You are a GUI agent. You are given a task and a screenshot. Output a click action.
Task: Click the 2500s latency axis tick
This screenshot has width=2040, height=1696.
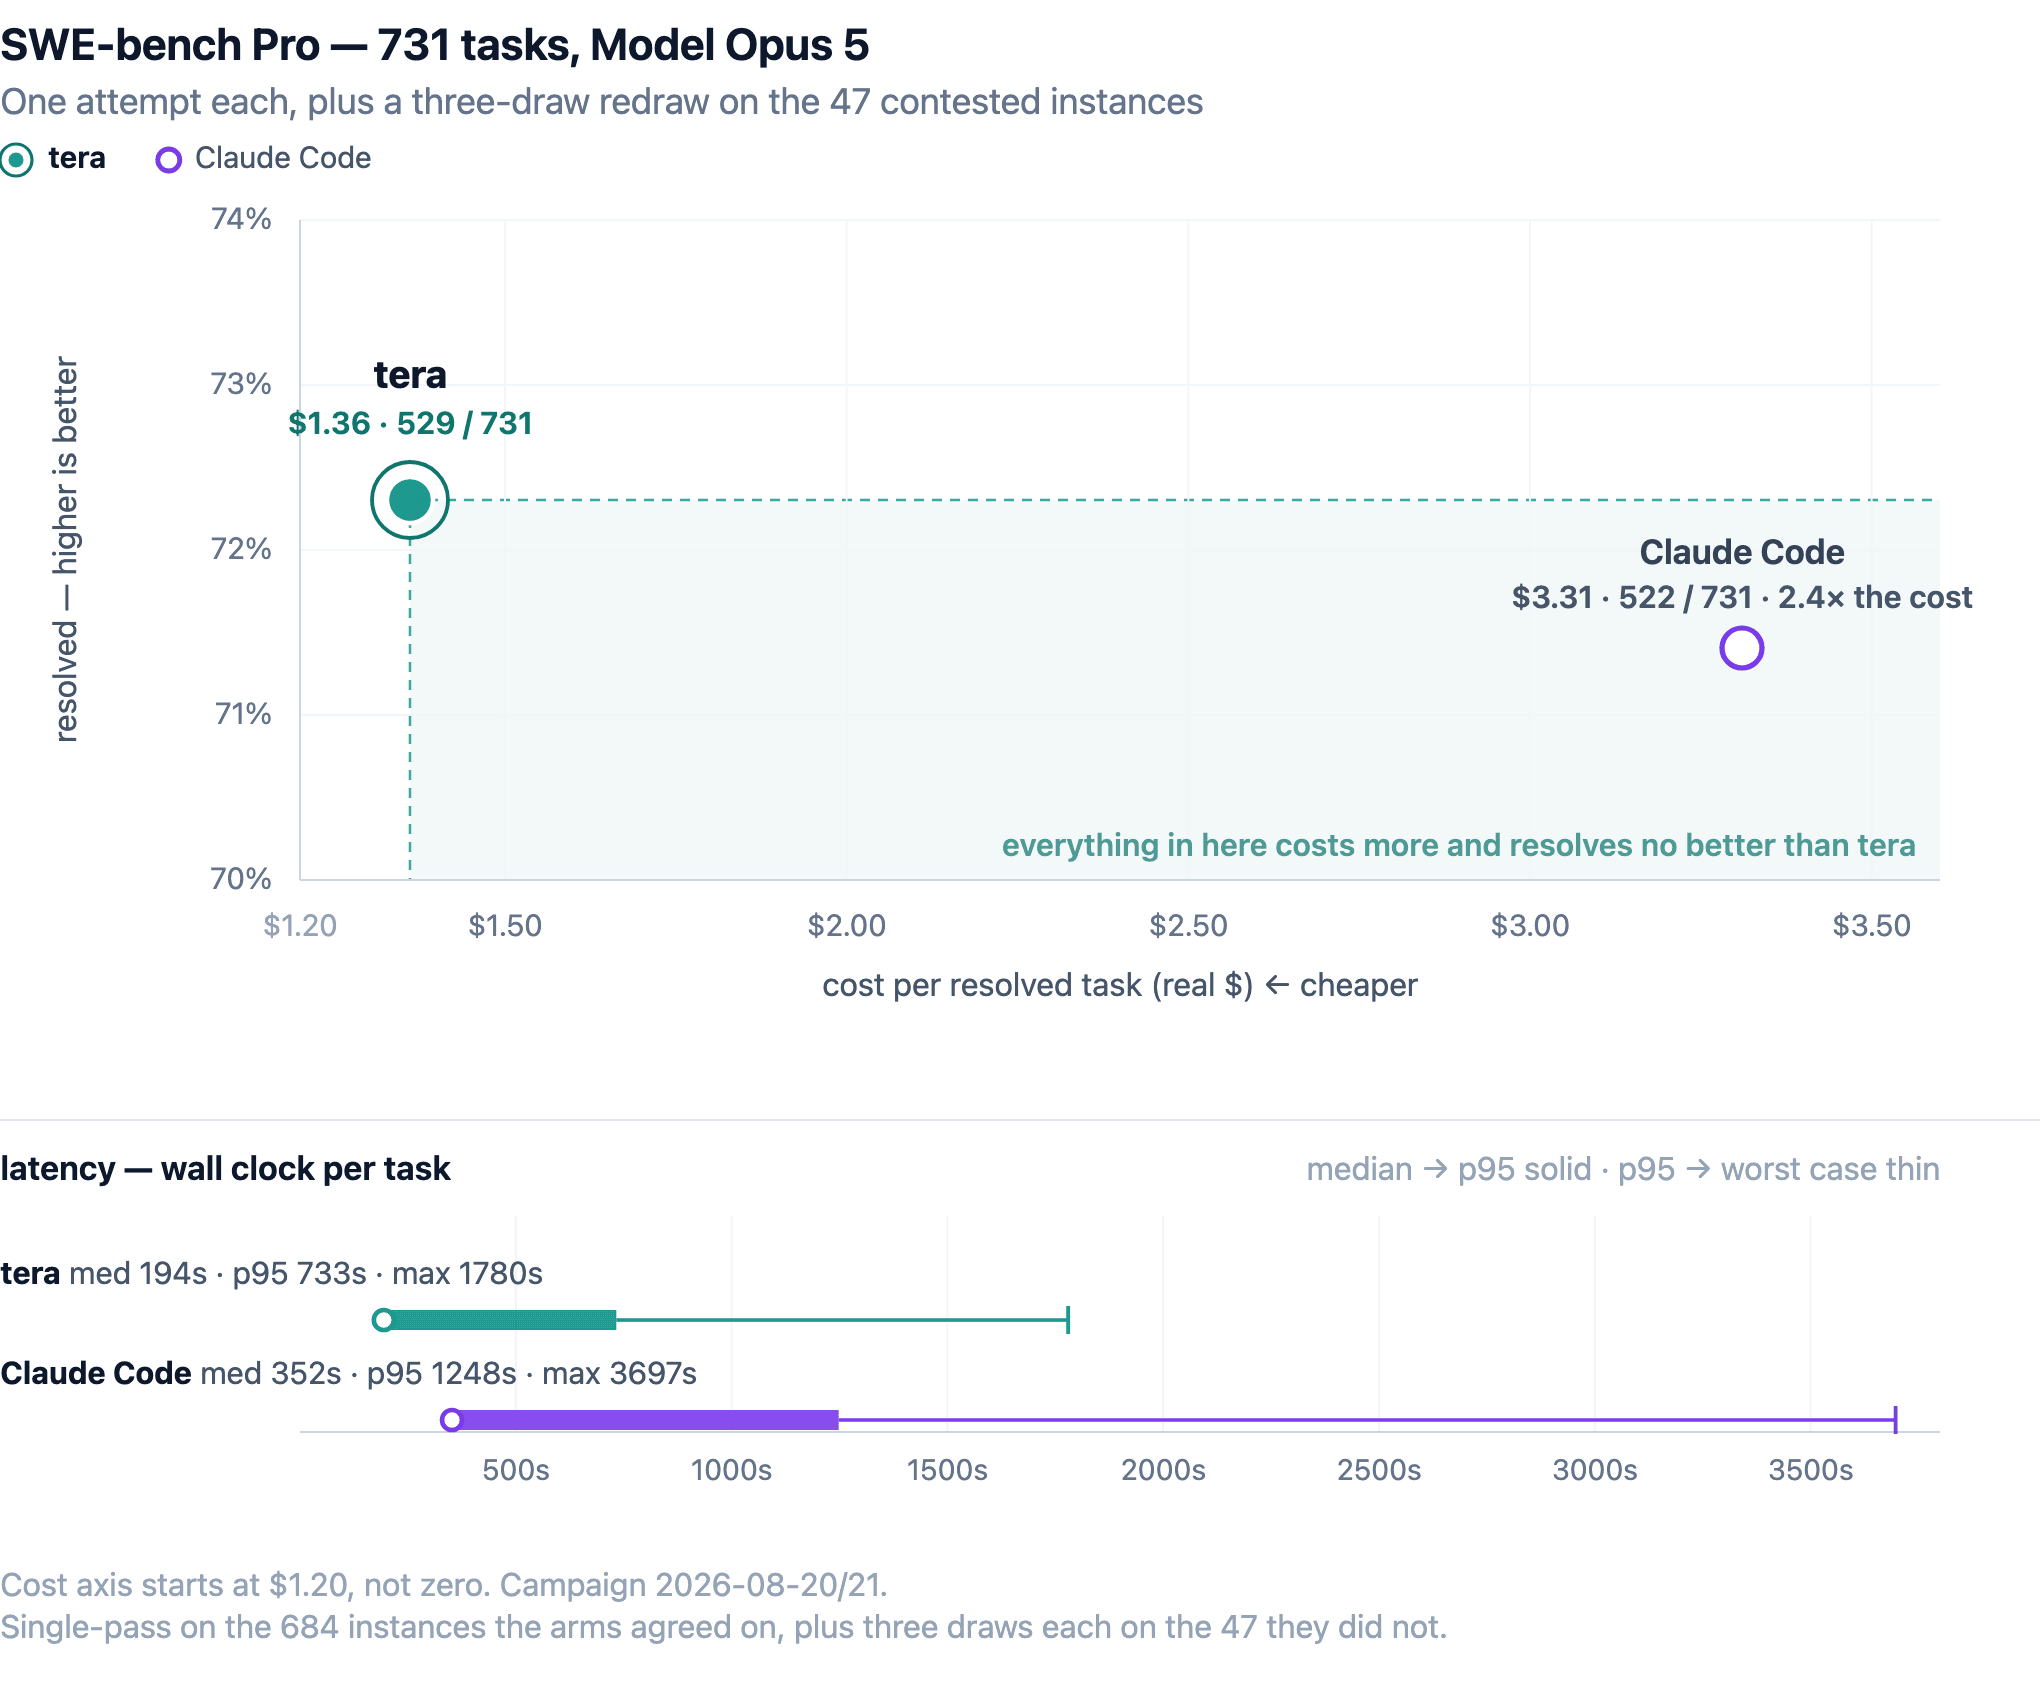(x=1379, y=1470)
